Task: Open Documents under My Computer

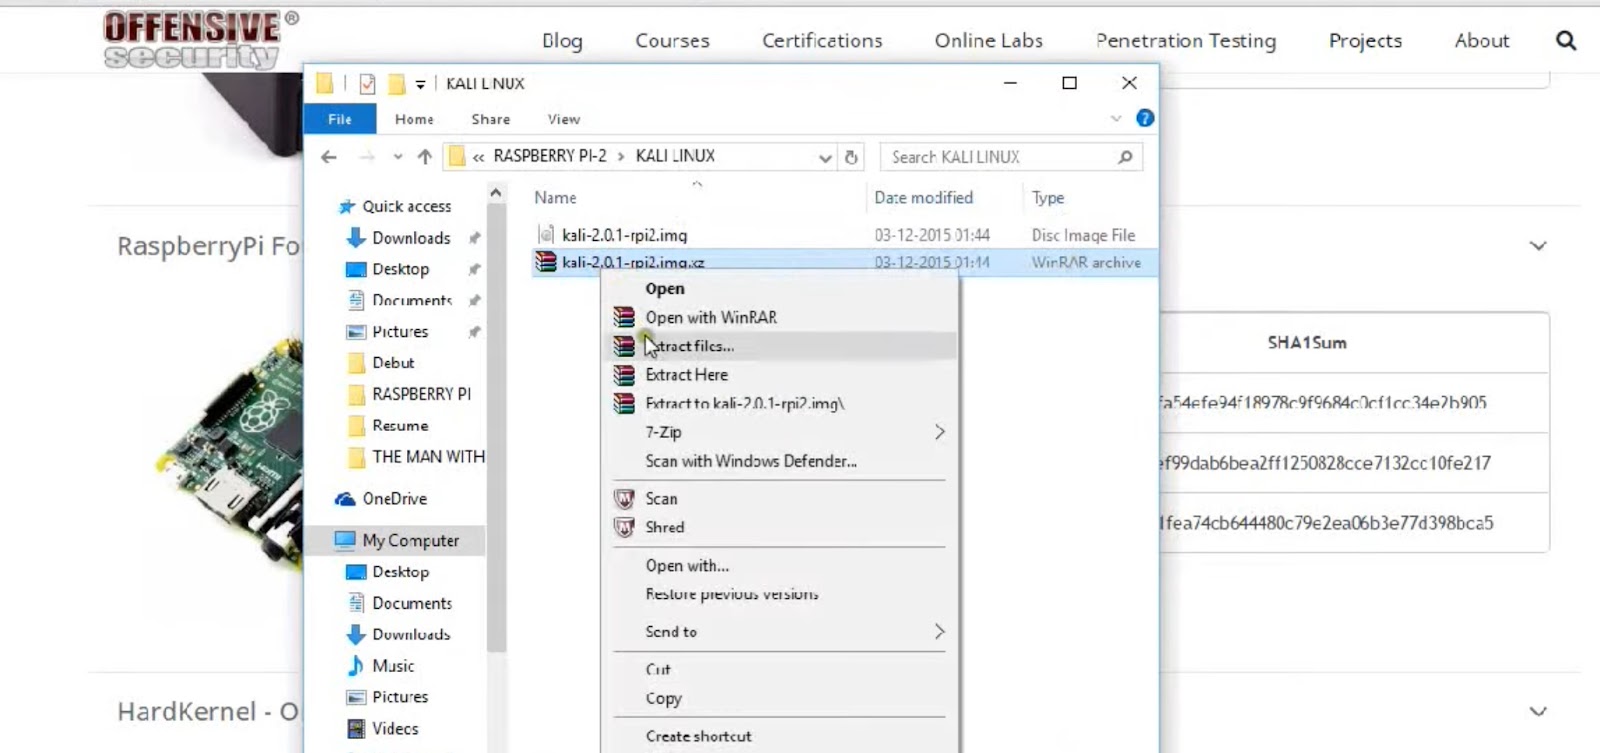Action: click(412, 603)
